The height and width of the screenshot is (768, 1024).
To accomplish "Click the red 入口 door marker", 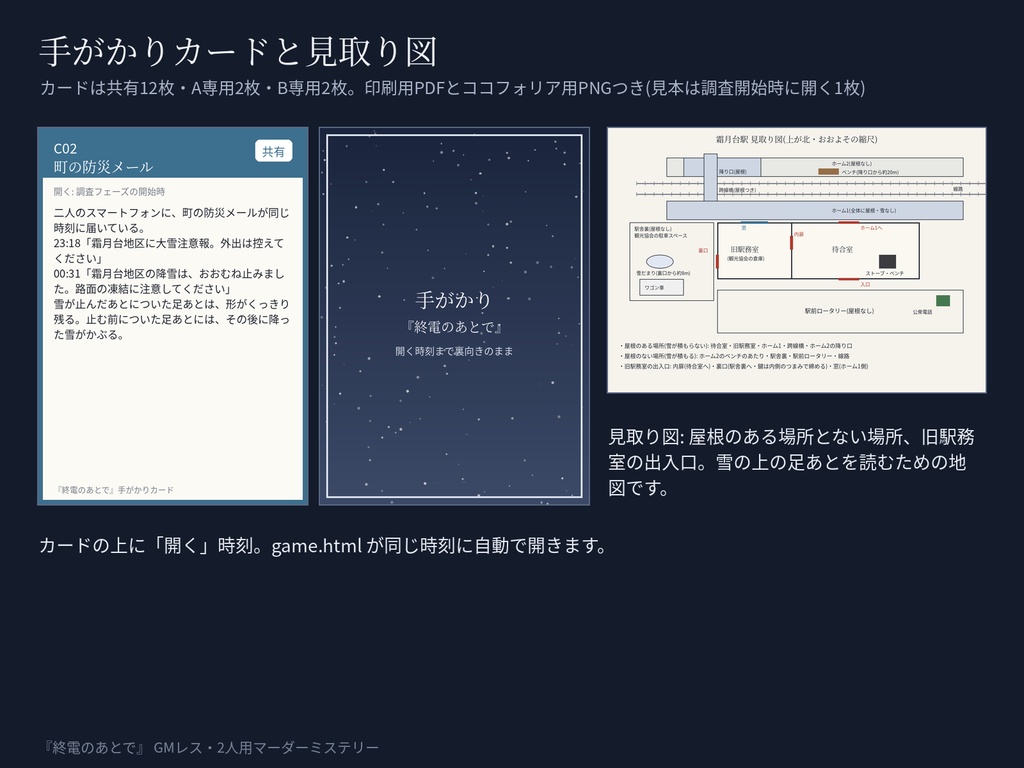I will tap(849, 279).
